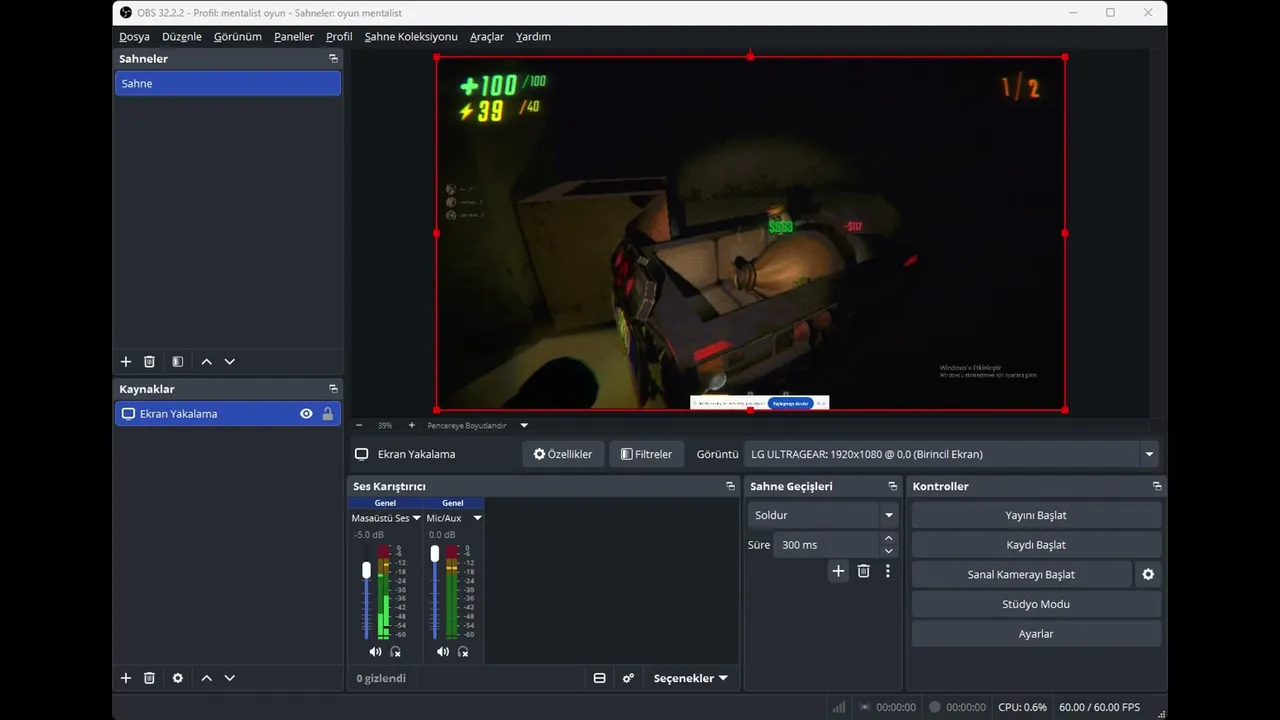
Task: Click the network status icon in the status bar
Action: 839,707
